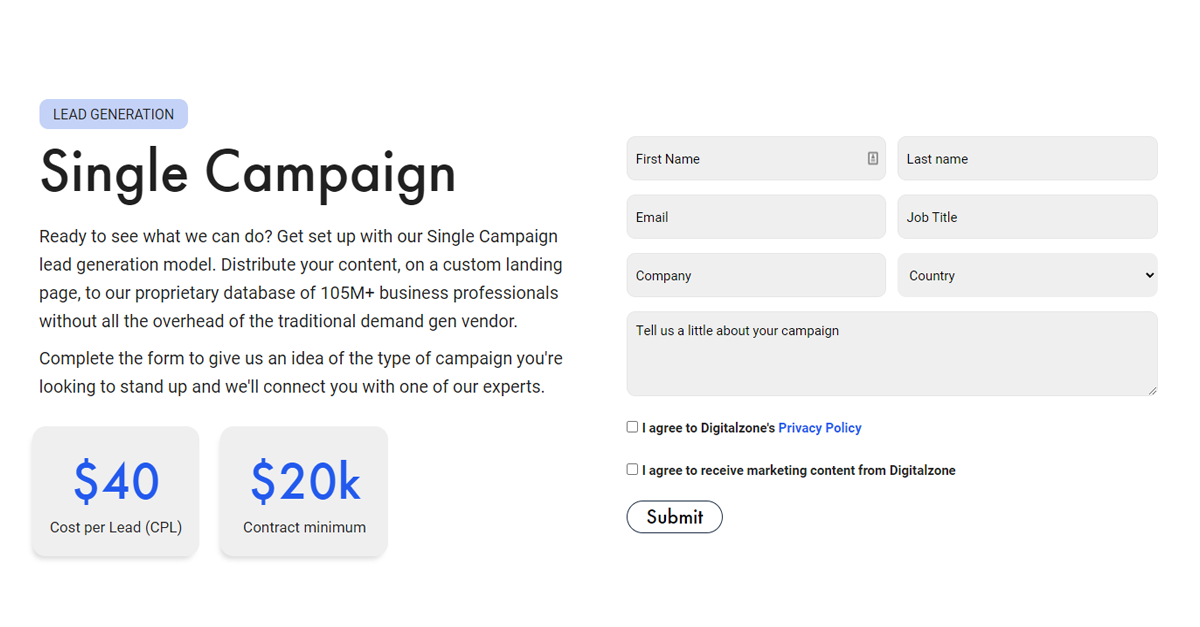This screenshot has height=627, width=1200.
Task: Click the textarea resize handle
Action: click(x=1152, y=390)
